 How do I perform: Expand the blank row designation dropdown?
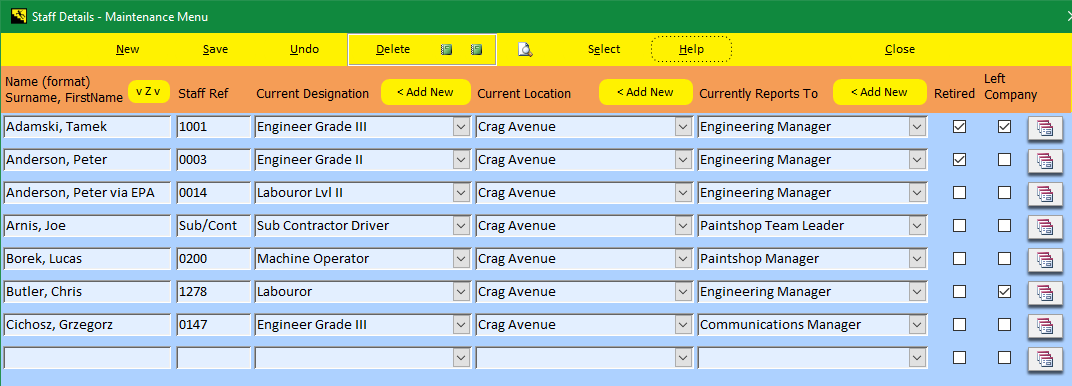[x=462, y=357]
